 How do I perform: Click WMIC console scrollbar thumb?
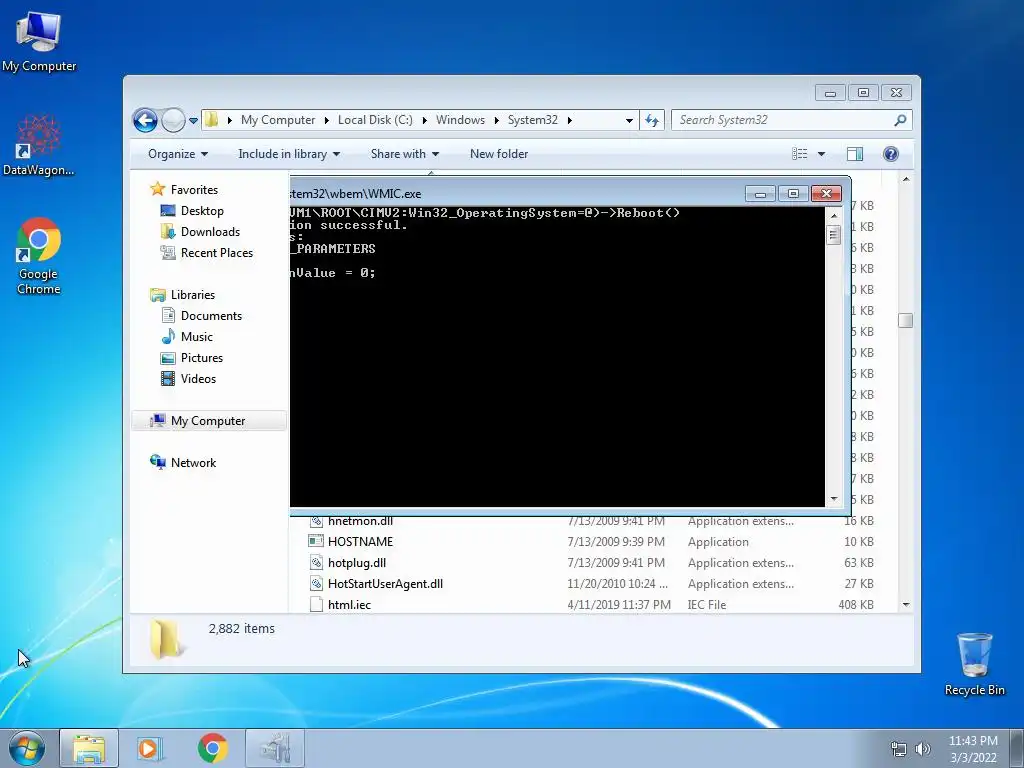(833, 234)
